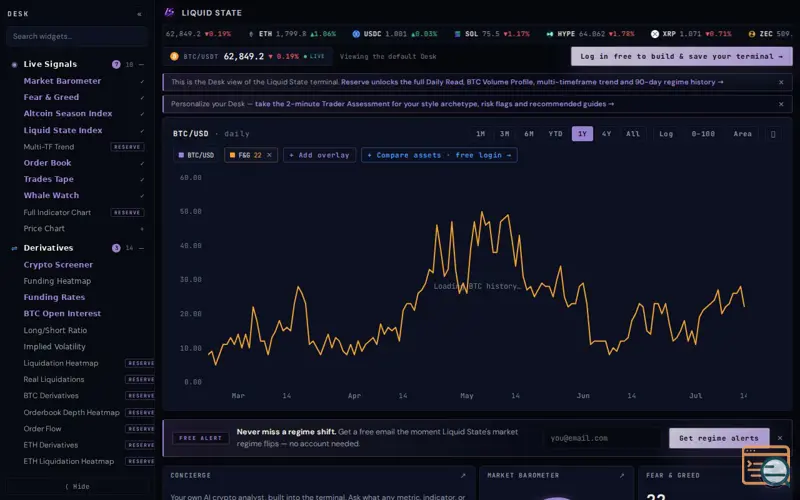This screenshot has width=800, height=500.
Task: Click the USDC coin icon in ticker
Action: click(356, 34)
